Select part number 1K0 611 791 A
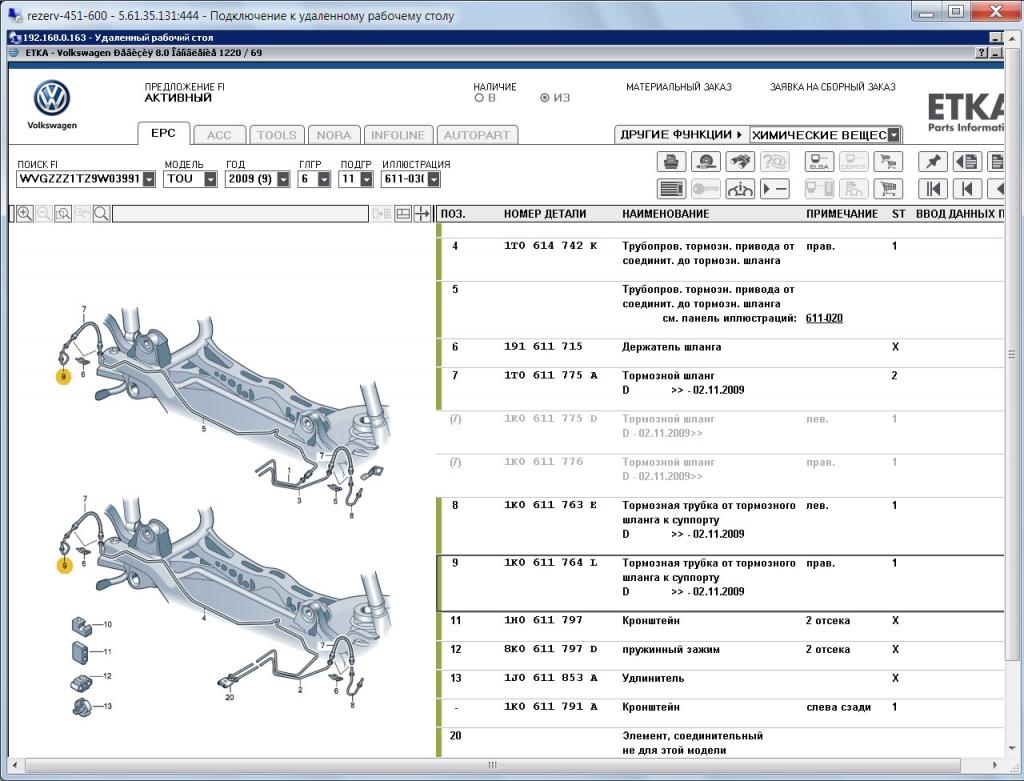Viewport: 1024px width, 781px height. [551, 707]
